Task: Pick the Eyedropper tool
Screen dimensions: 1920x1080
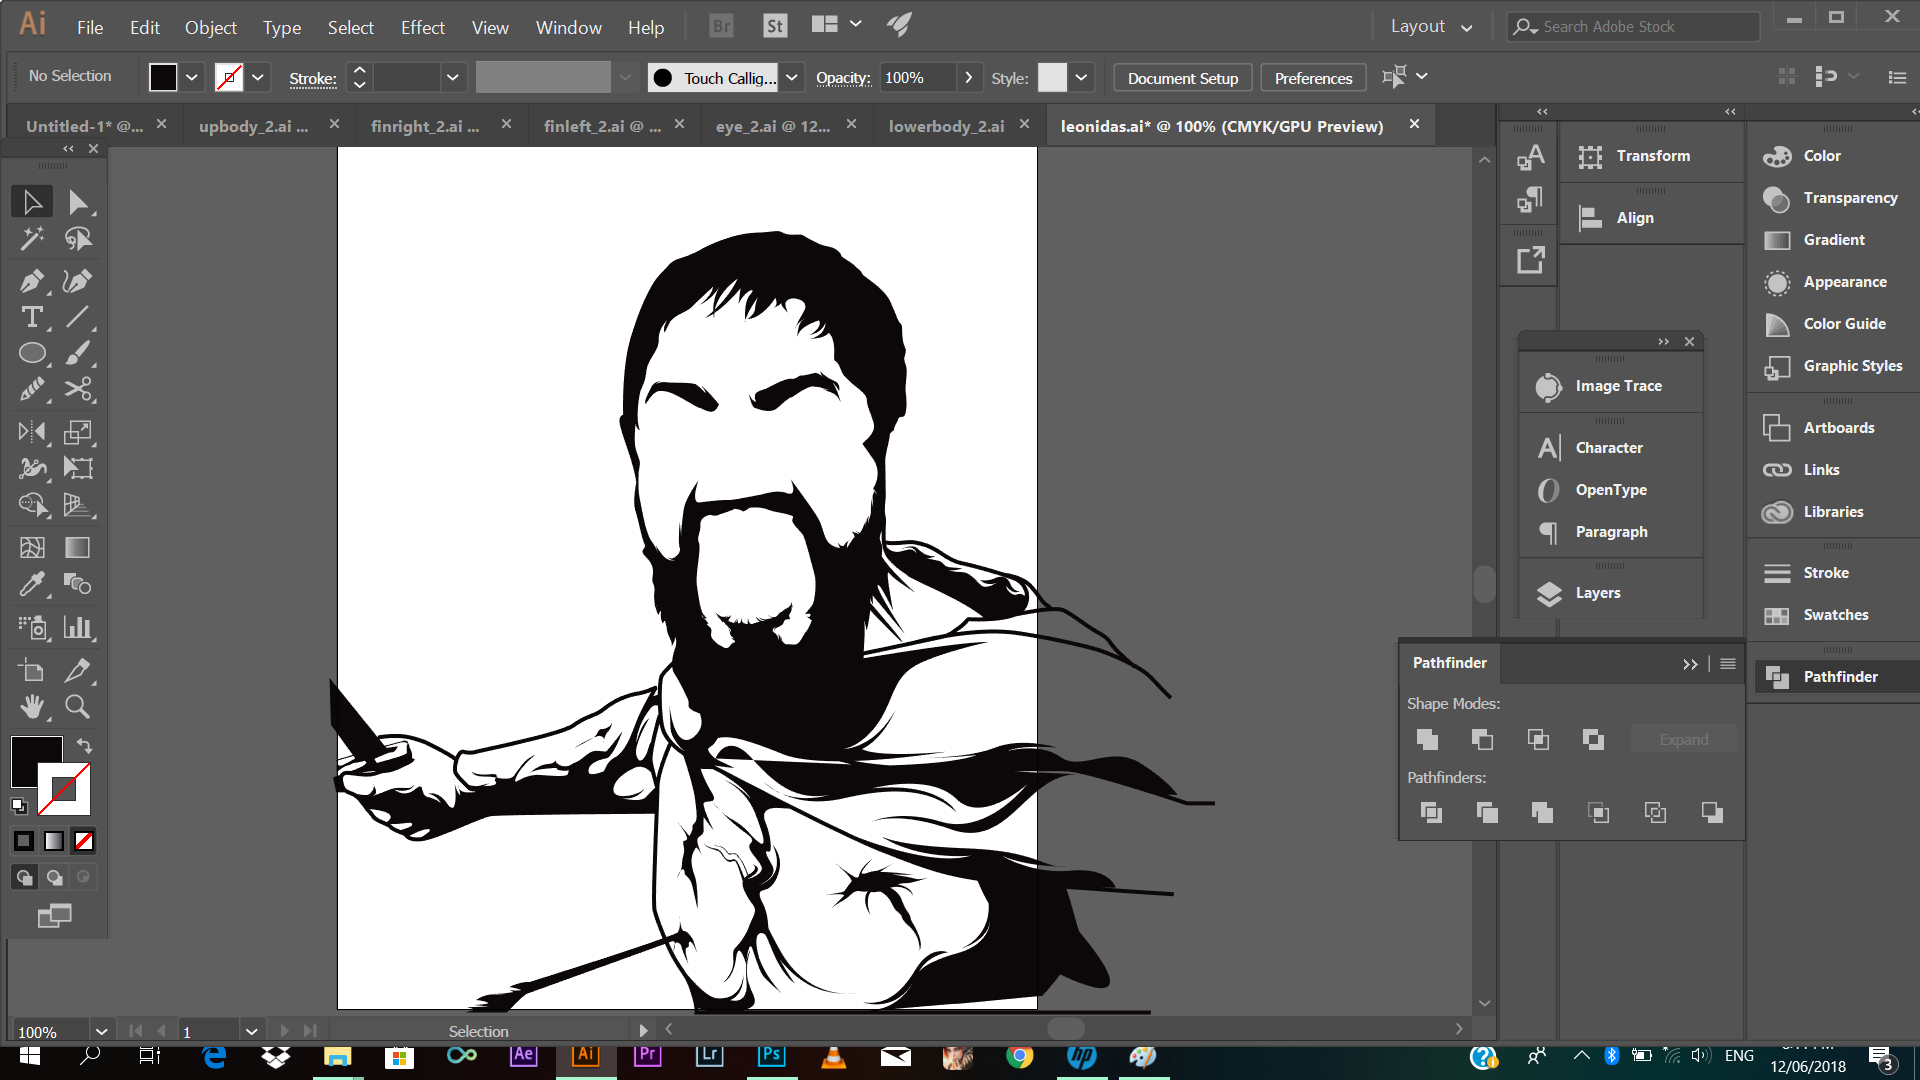Action: pyautogui.click(x=31, y=584)
